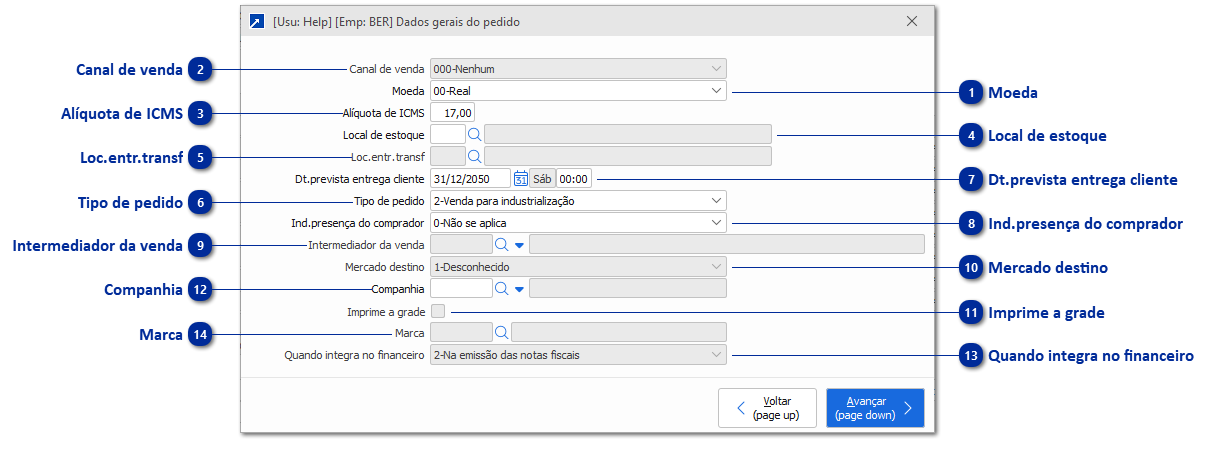Expand the Moeda dropdown
The height and width of the screenshot is (449, 1210).
tap(716, 91)
